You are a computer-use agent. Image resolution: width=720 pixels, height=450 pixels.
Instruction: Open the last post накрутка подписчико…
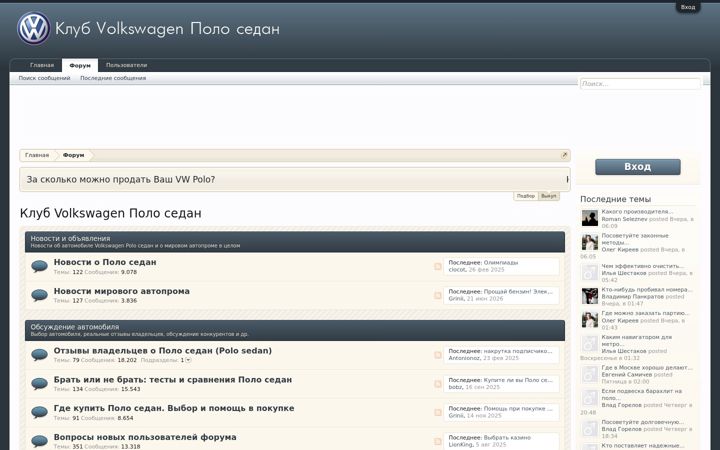click(518, 351)
